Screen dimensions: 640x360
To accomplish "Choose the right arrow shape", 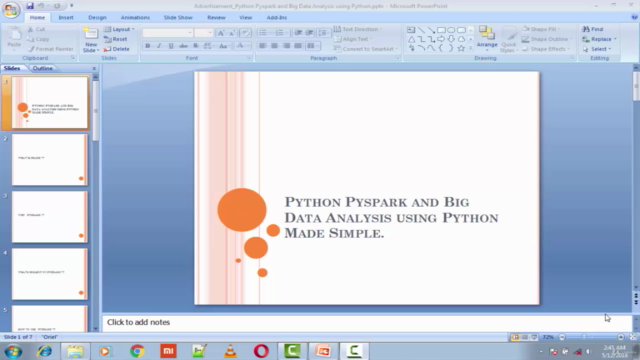I will click(x=441, y=39).
